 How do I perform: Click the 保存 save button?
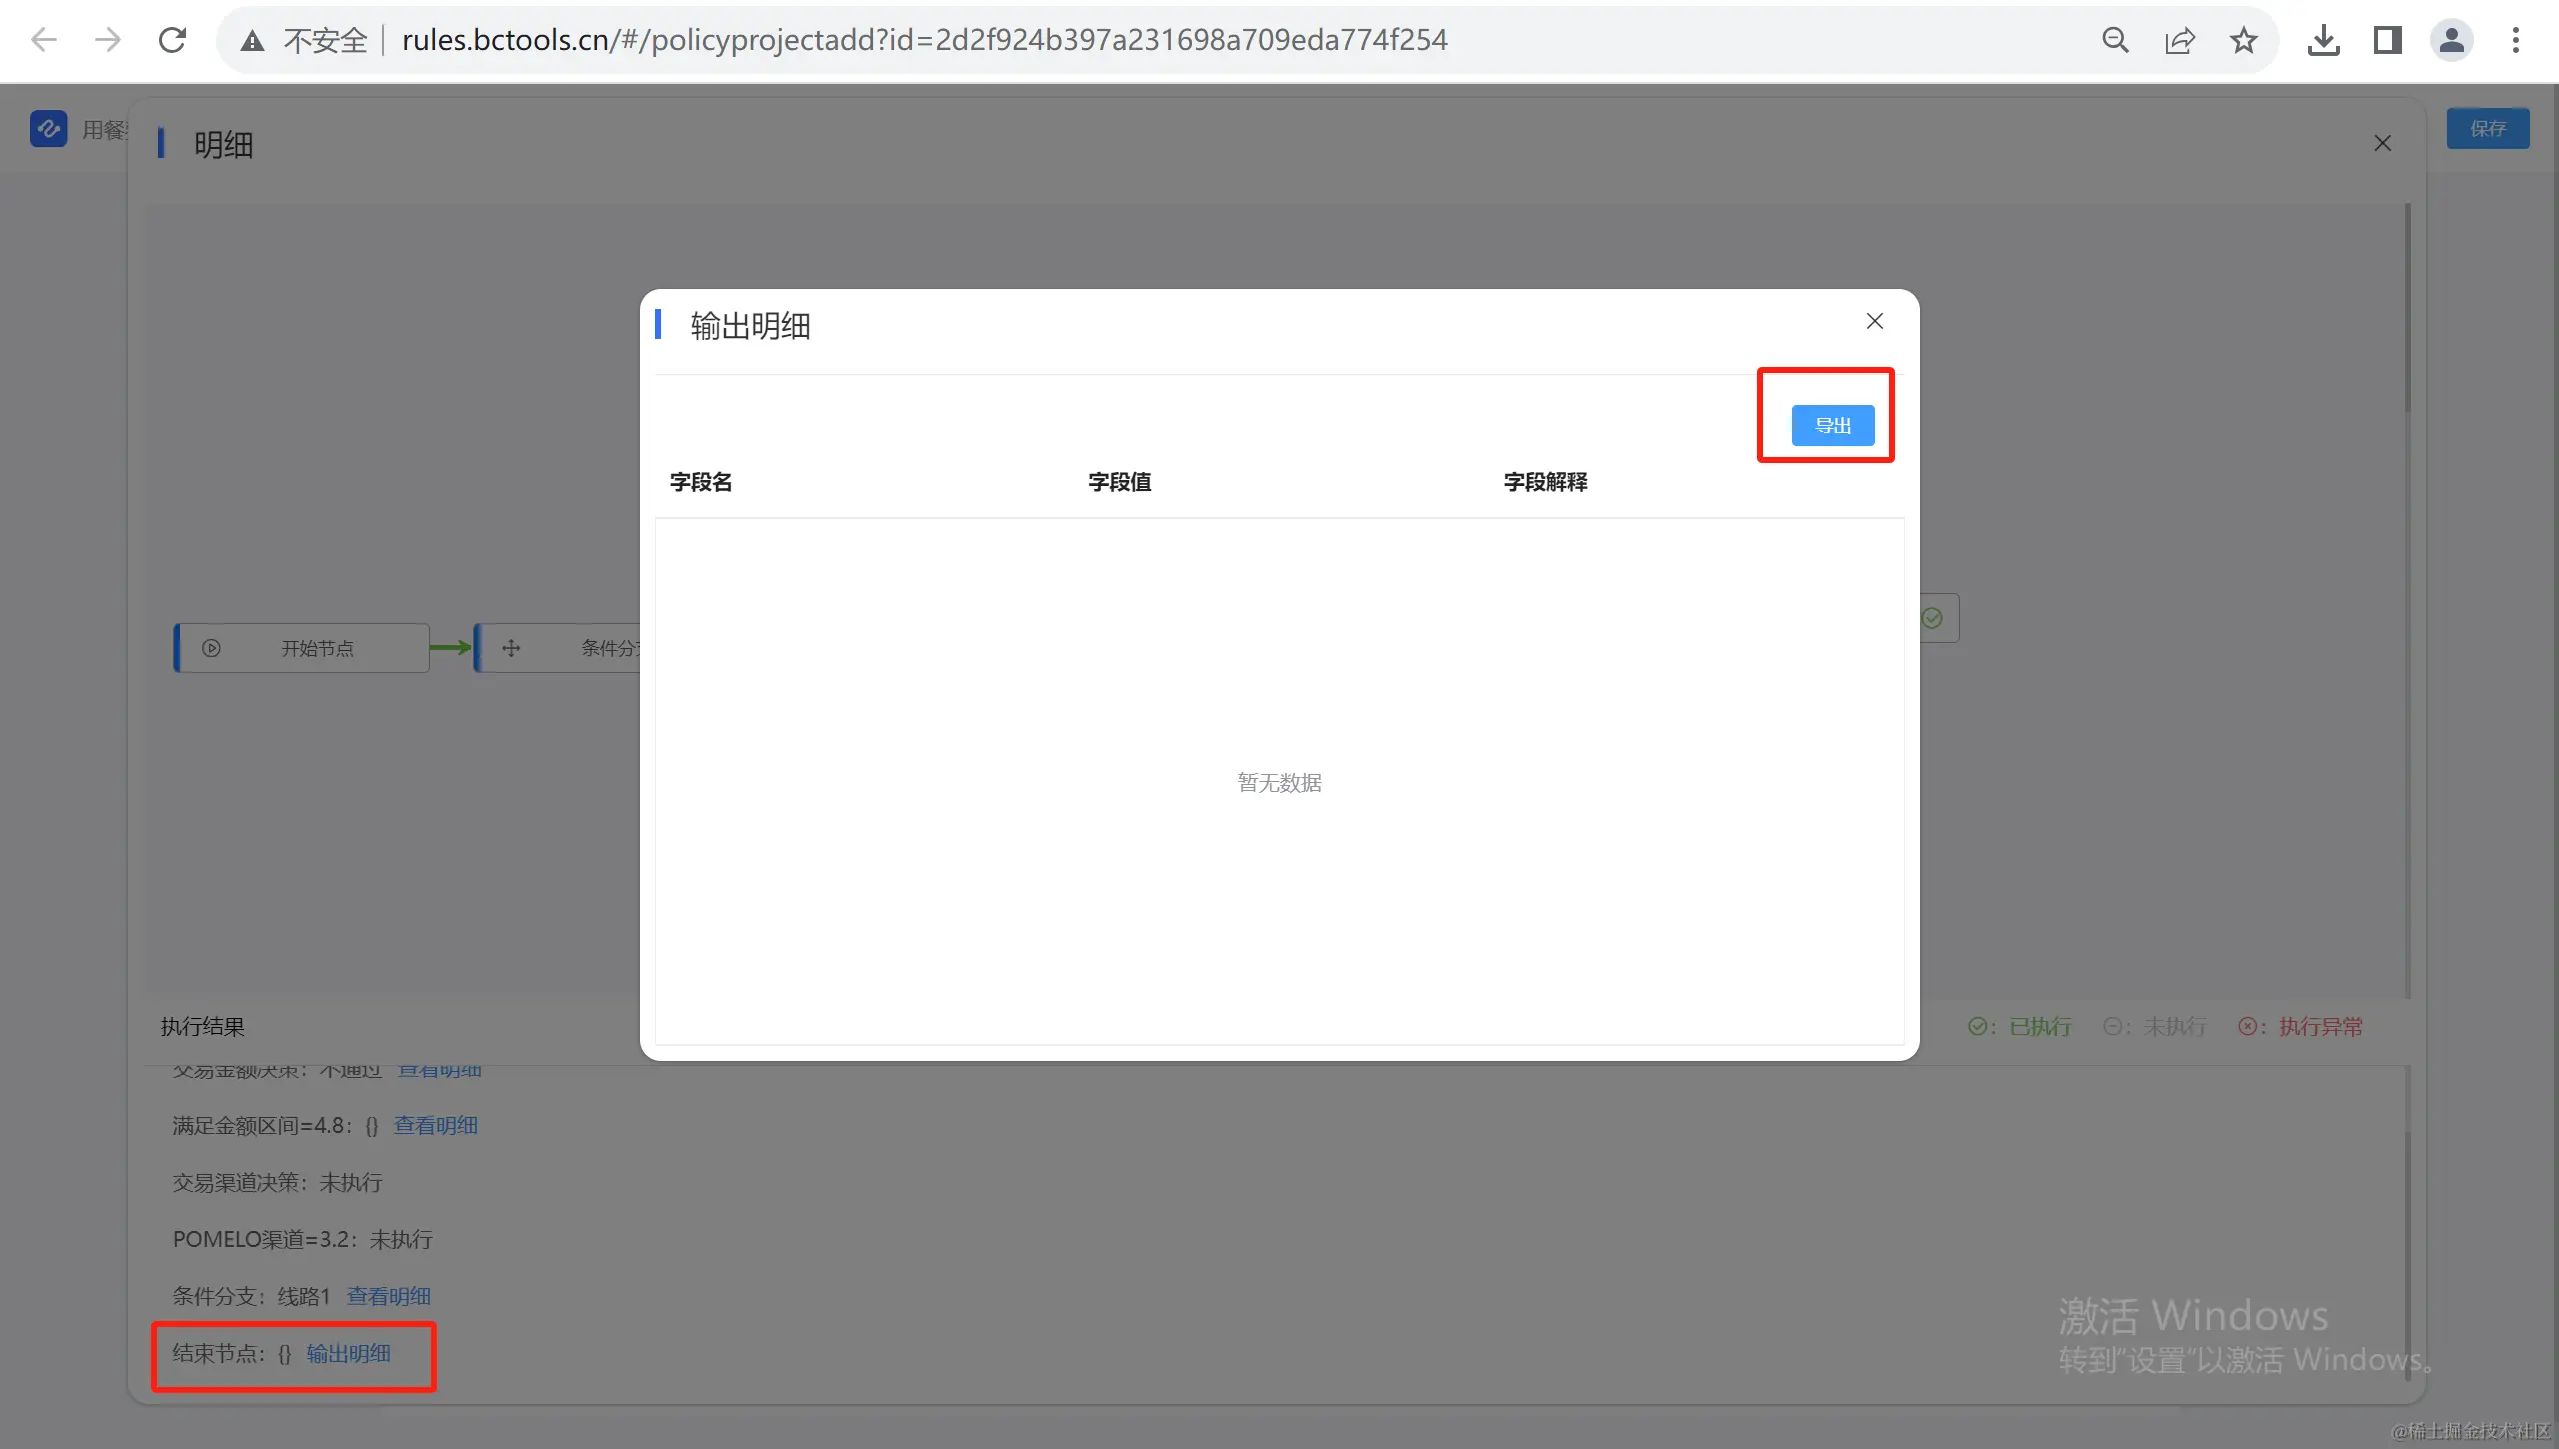coord(2487,128)
